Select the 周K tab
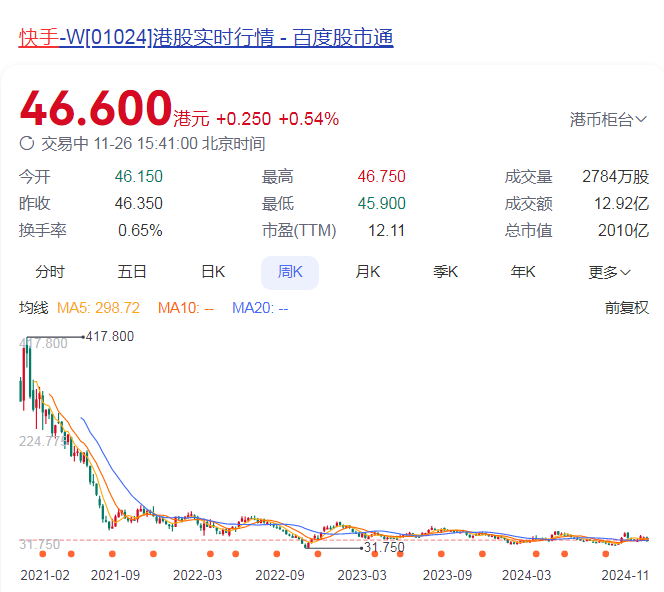 coord(290,273)
